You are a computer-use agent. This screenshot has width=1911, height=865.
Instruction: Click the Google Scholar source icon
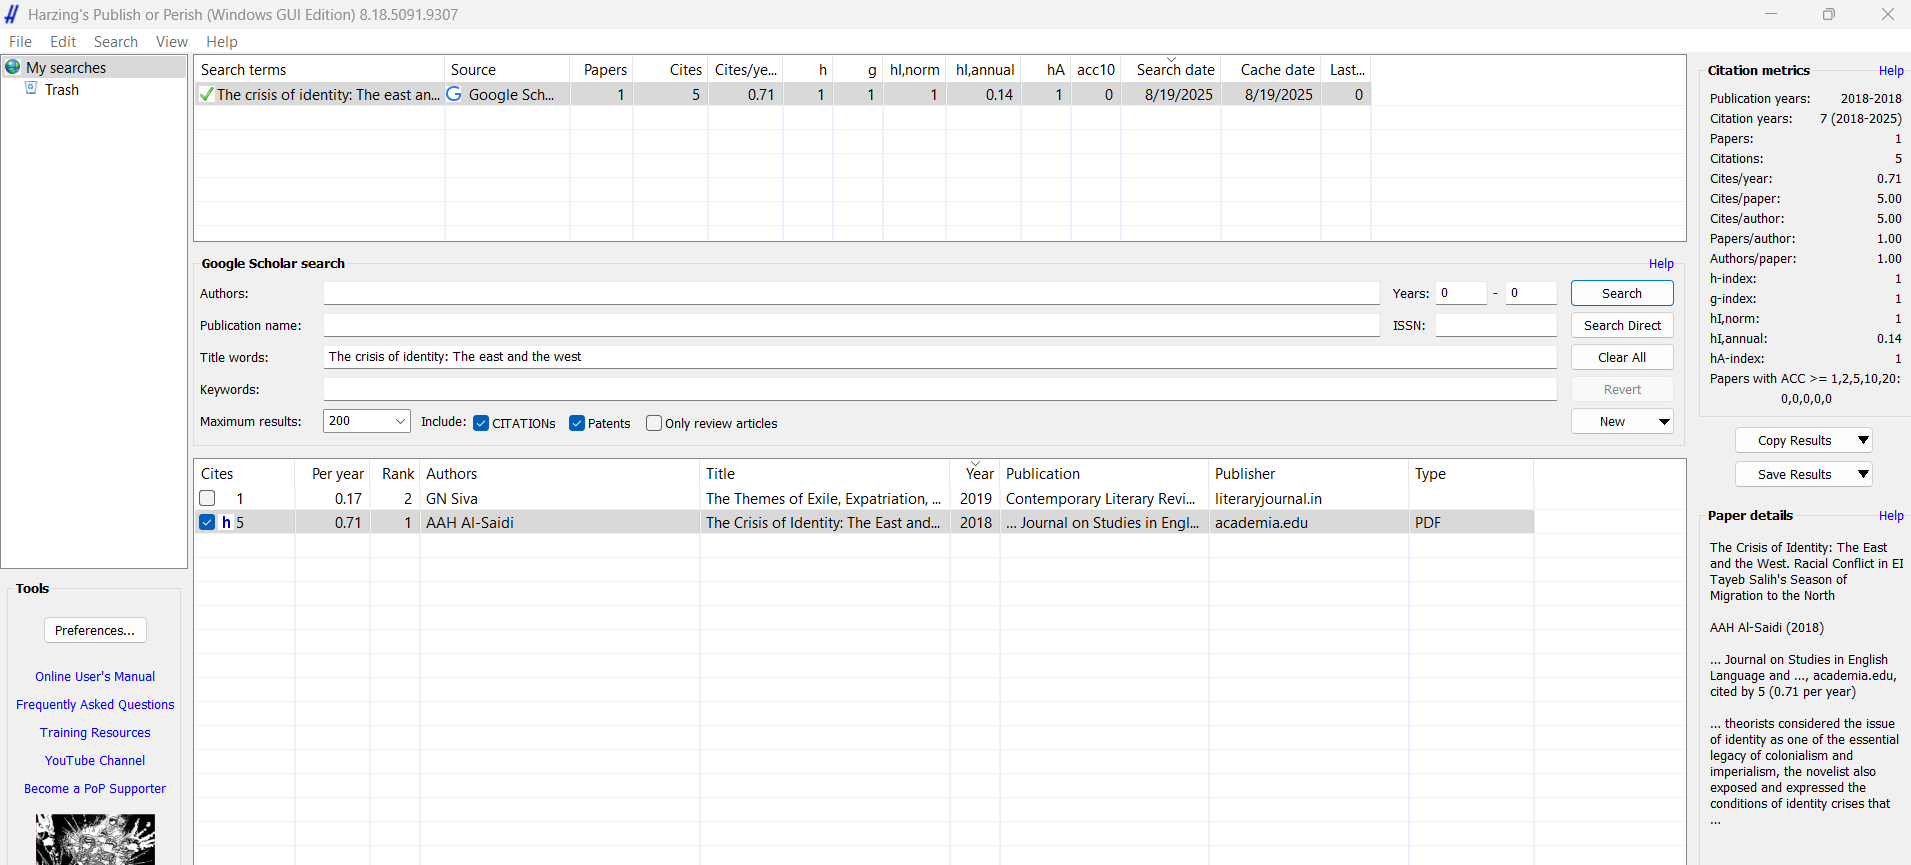[454, 93]
